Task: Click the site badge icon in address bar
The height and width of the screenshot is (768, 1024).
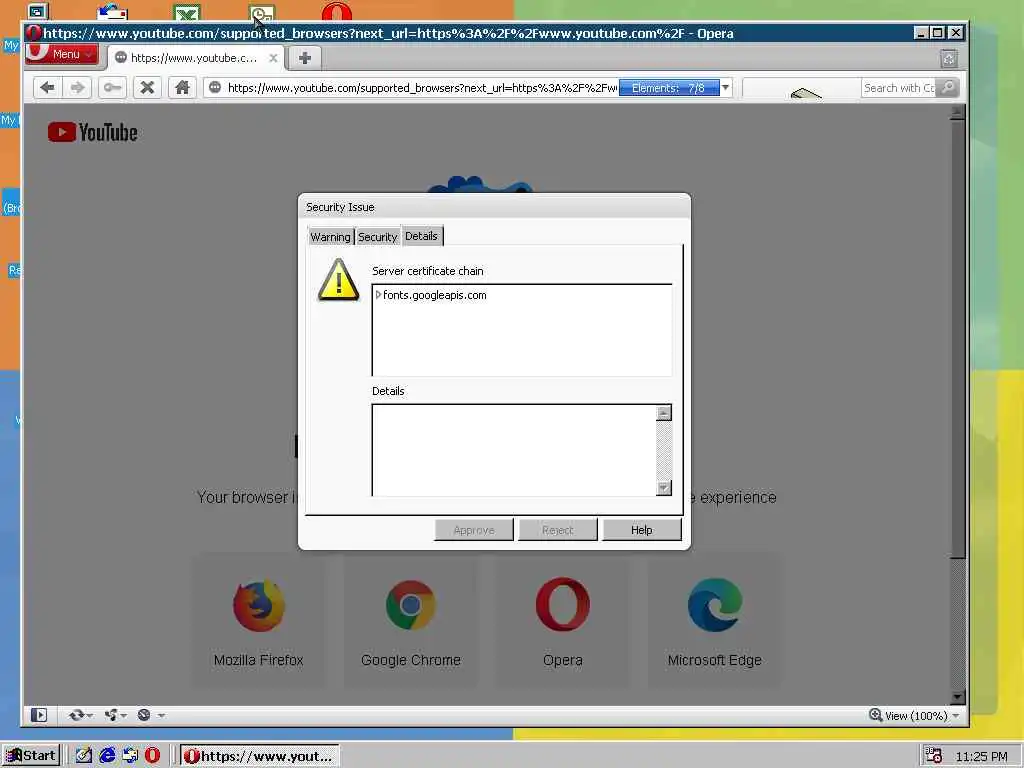Action: (x=215, y=88)
